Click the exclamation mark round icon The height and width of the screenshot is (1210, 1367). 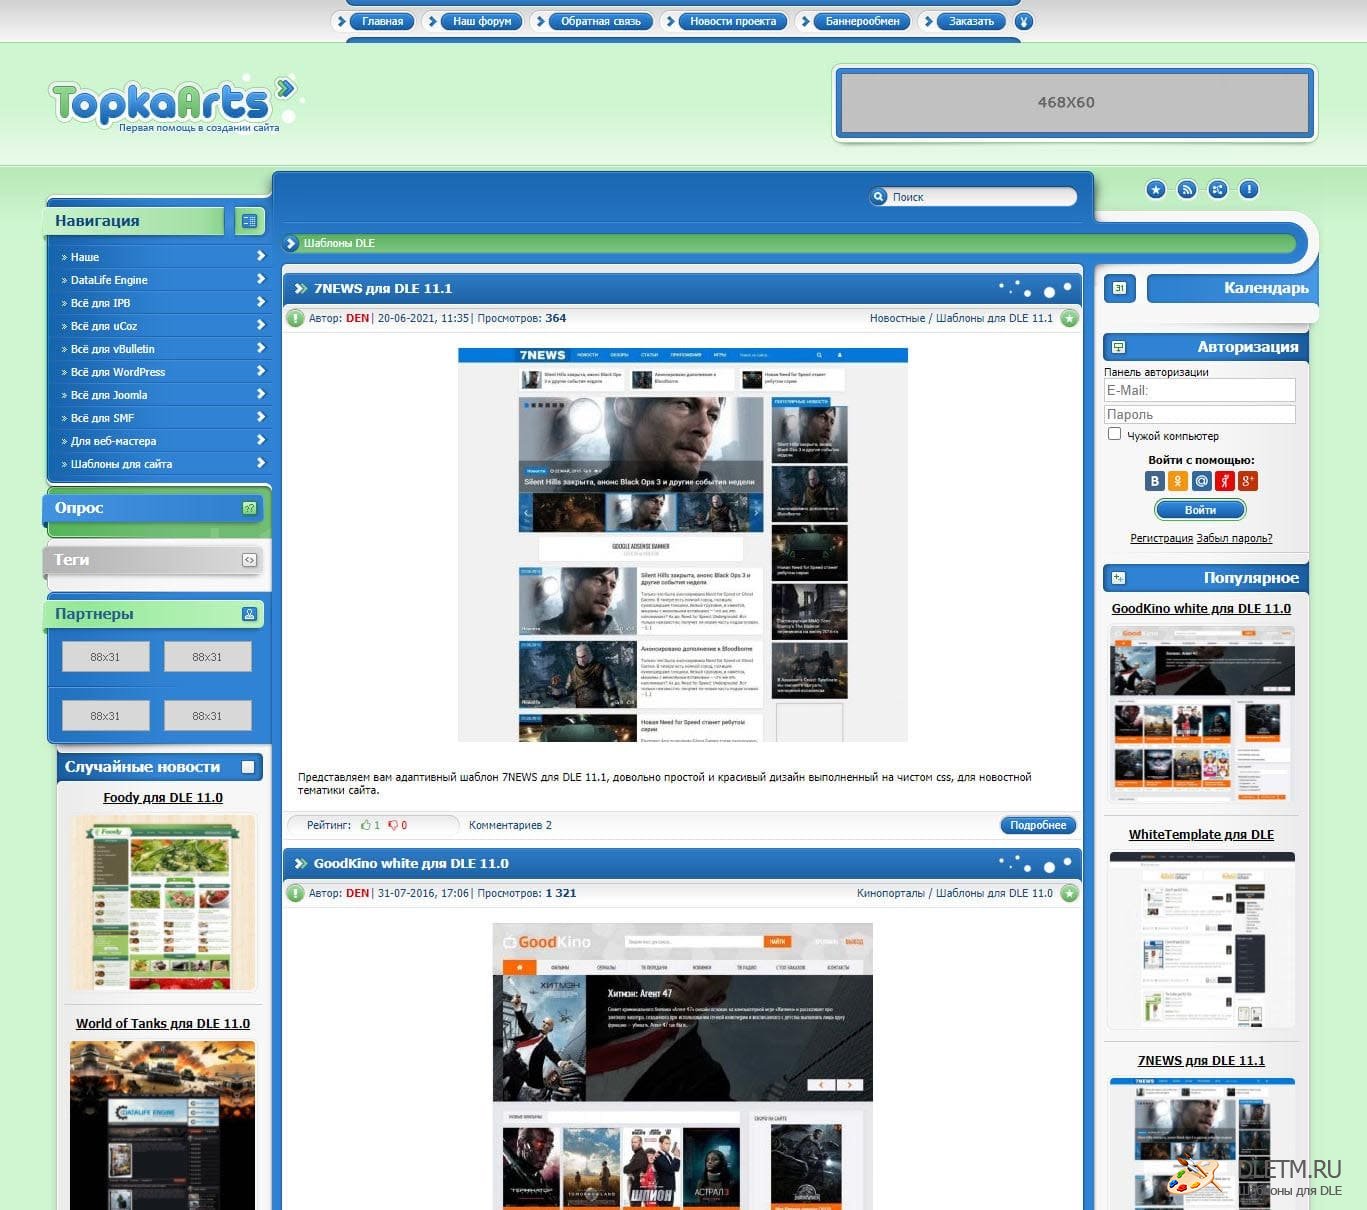(1249, 189)
